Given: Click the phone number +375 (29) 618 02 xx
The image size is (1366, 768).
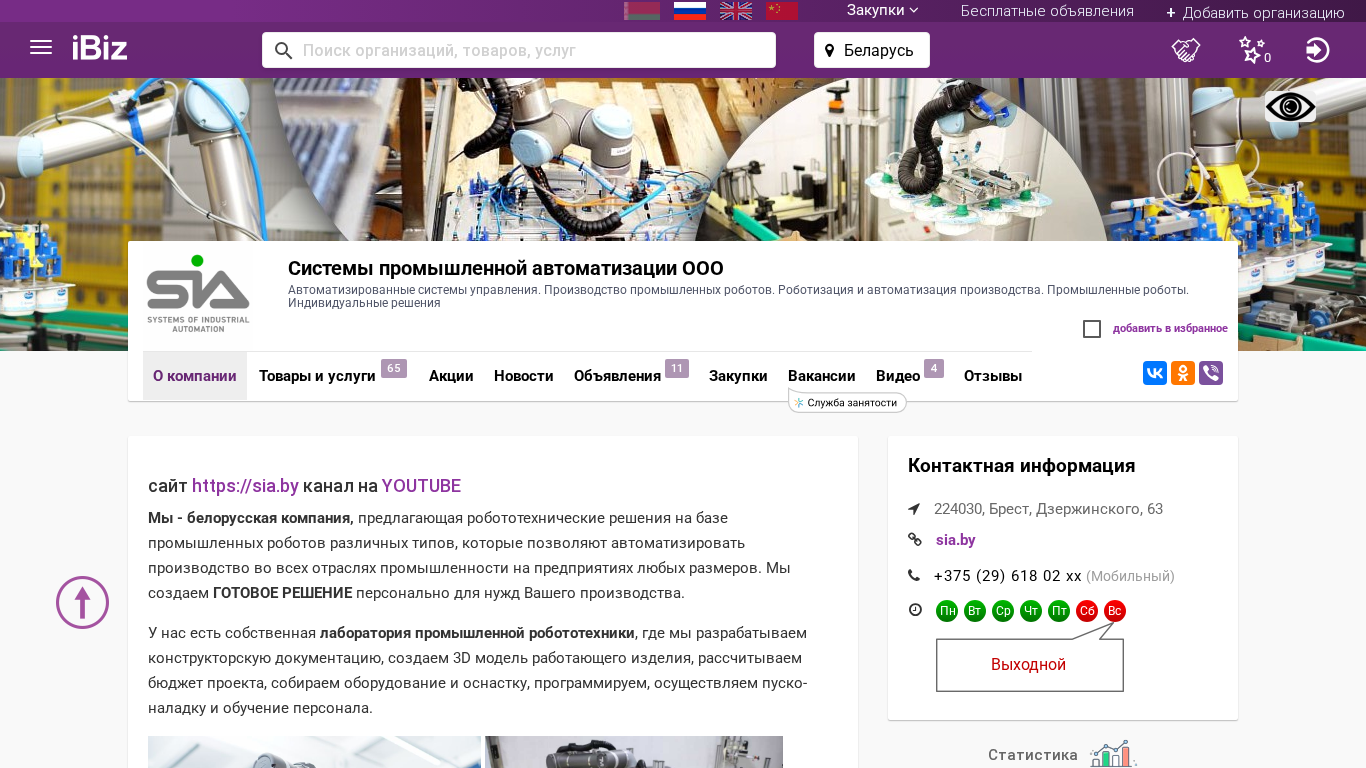Looking at the screenshot, I should [x=1008, y=576].
